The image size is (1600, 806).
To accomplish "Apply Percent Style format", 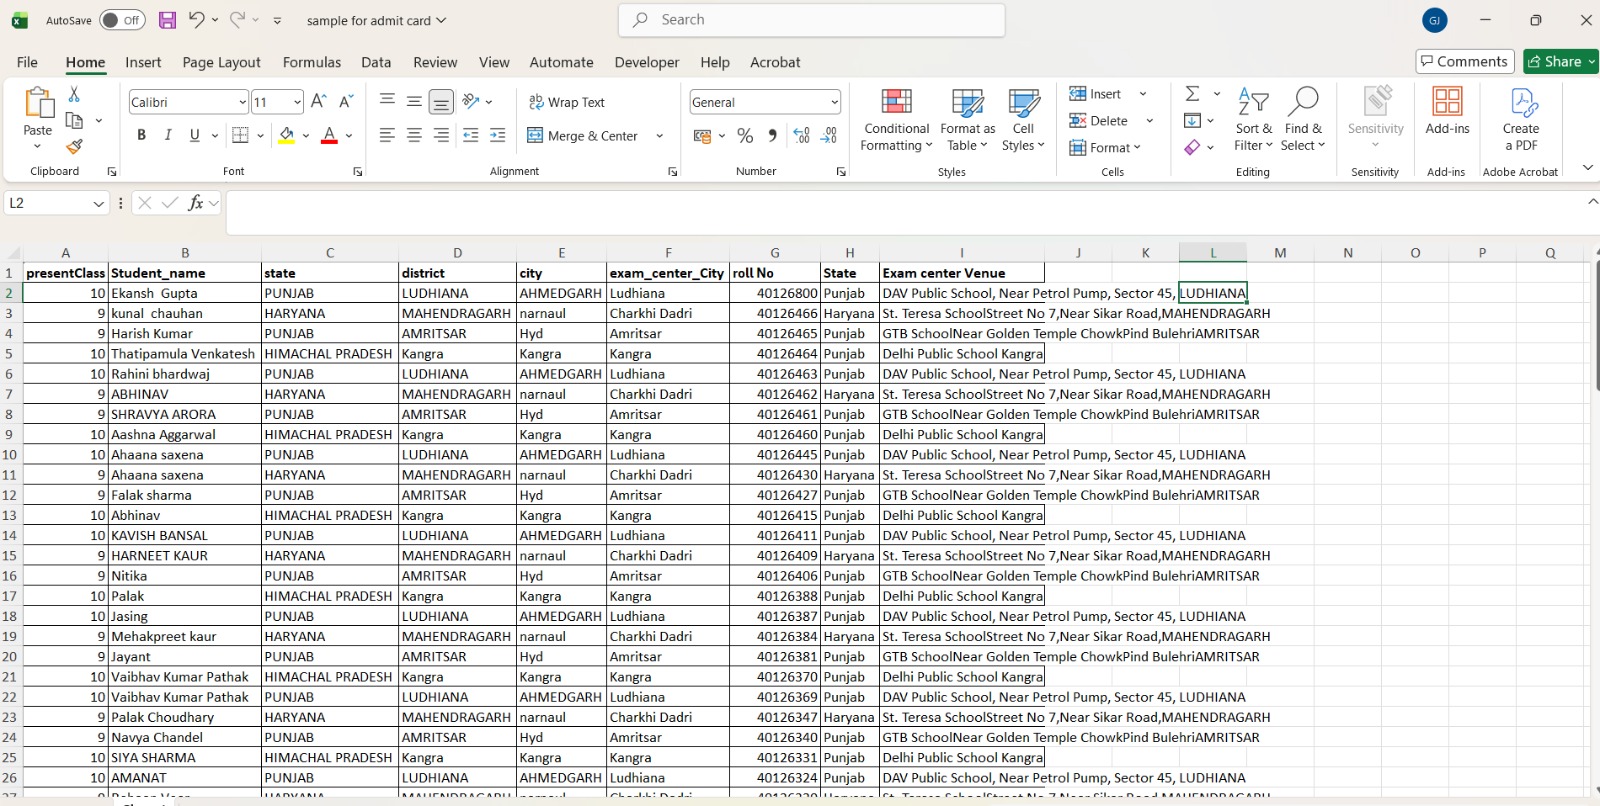I will [745, 135].
